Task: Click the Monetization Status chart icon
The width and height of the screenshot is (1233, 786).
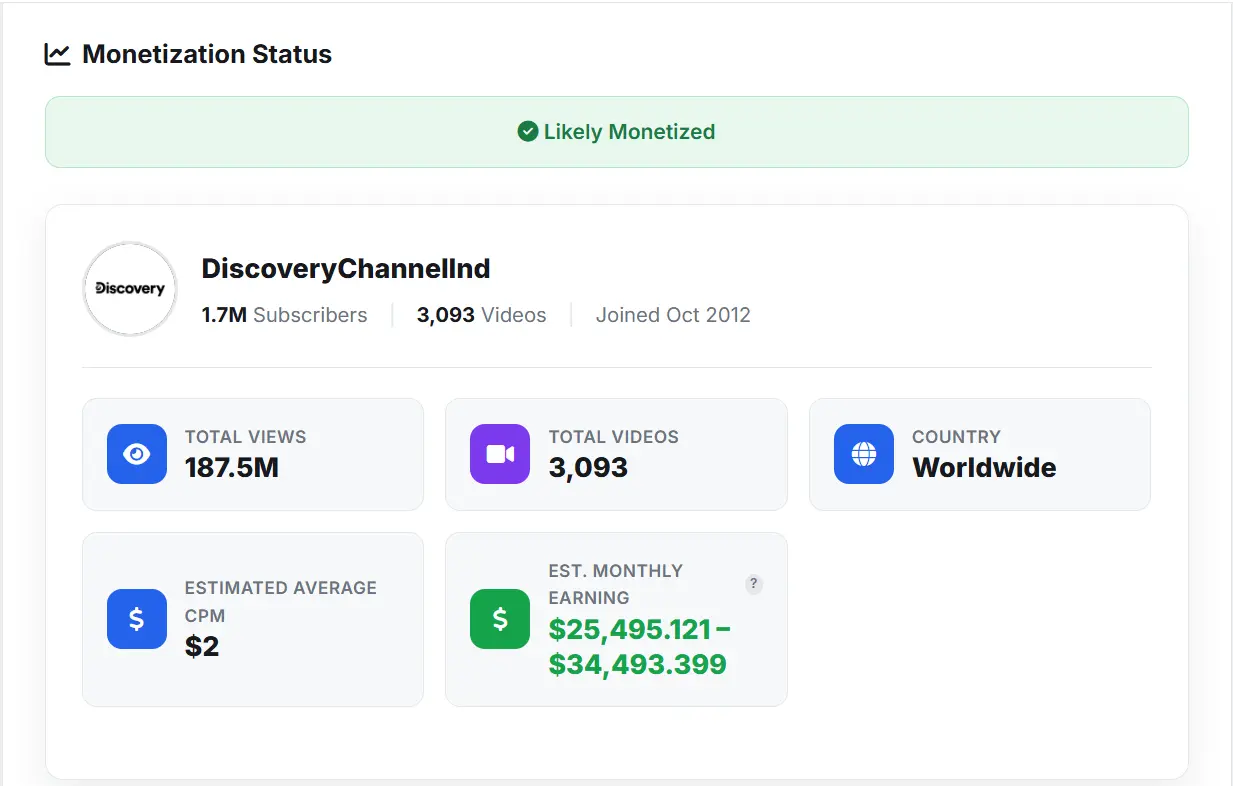Action: [x=58, y=54]
